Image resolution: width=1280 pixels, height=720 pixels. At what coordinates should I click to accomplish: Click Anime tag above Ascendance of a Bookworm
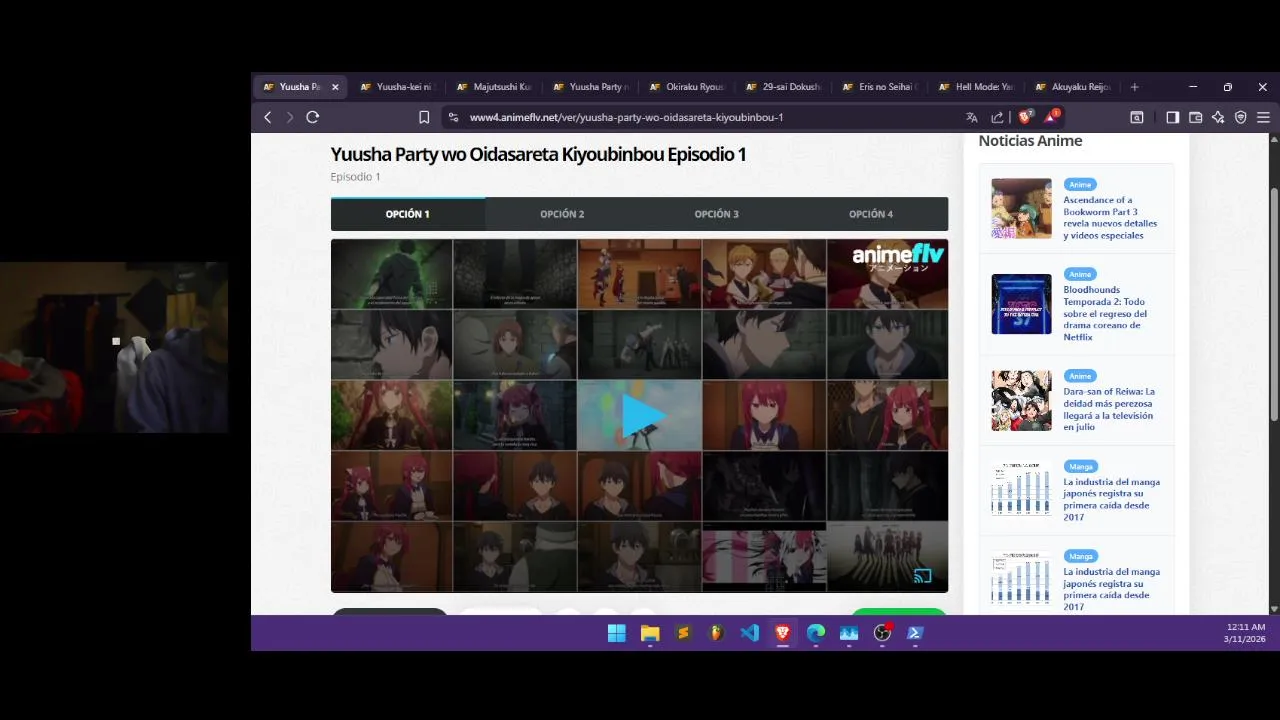pos(1080,185)
